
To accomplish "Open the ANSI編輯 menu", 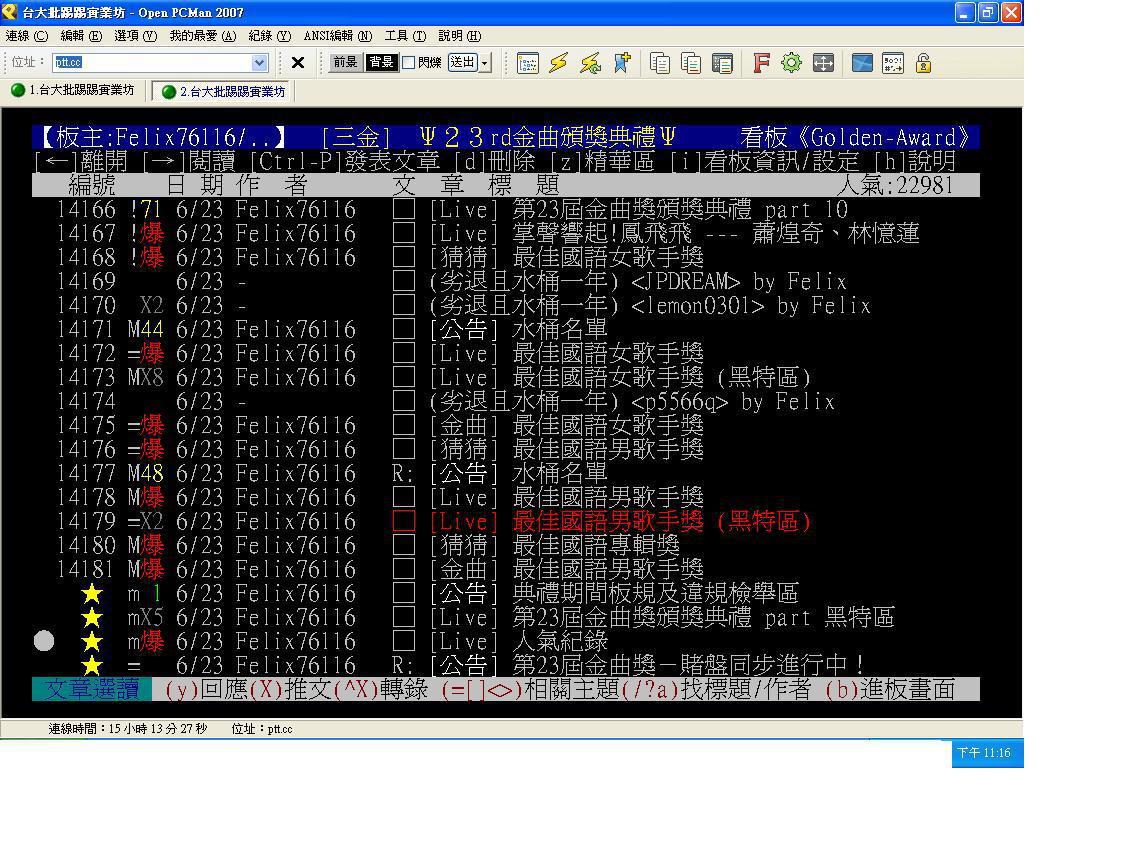I will click(x=338, y=36).
